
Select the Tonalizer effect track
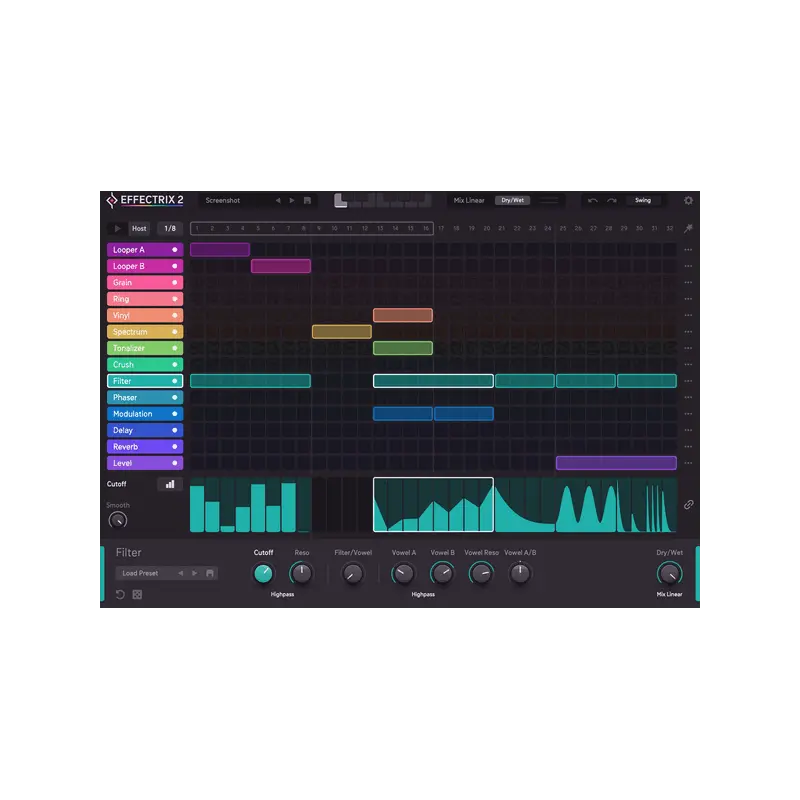point(145,348)
